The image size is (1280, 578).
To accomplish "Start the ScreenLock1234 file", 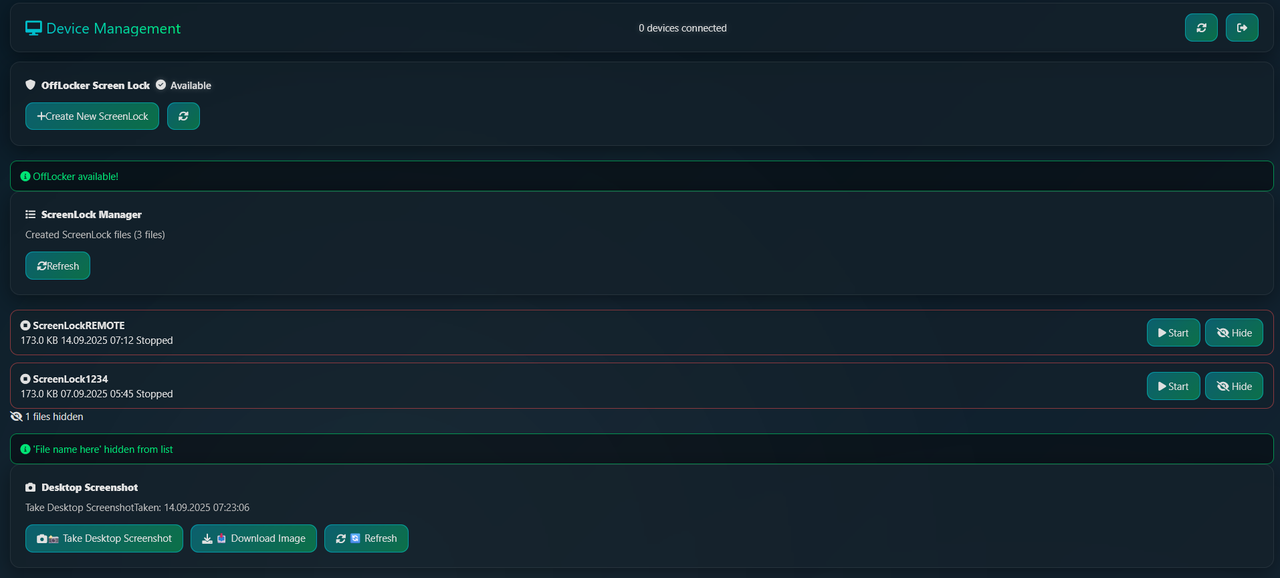I will pos(1173,386).
